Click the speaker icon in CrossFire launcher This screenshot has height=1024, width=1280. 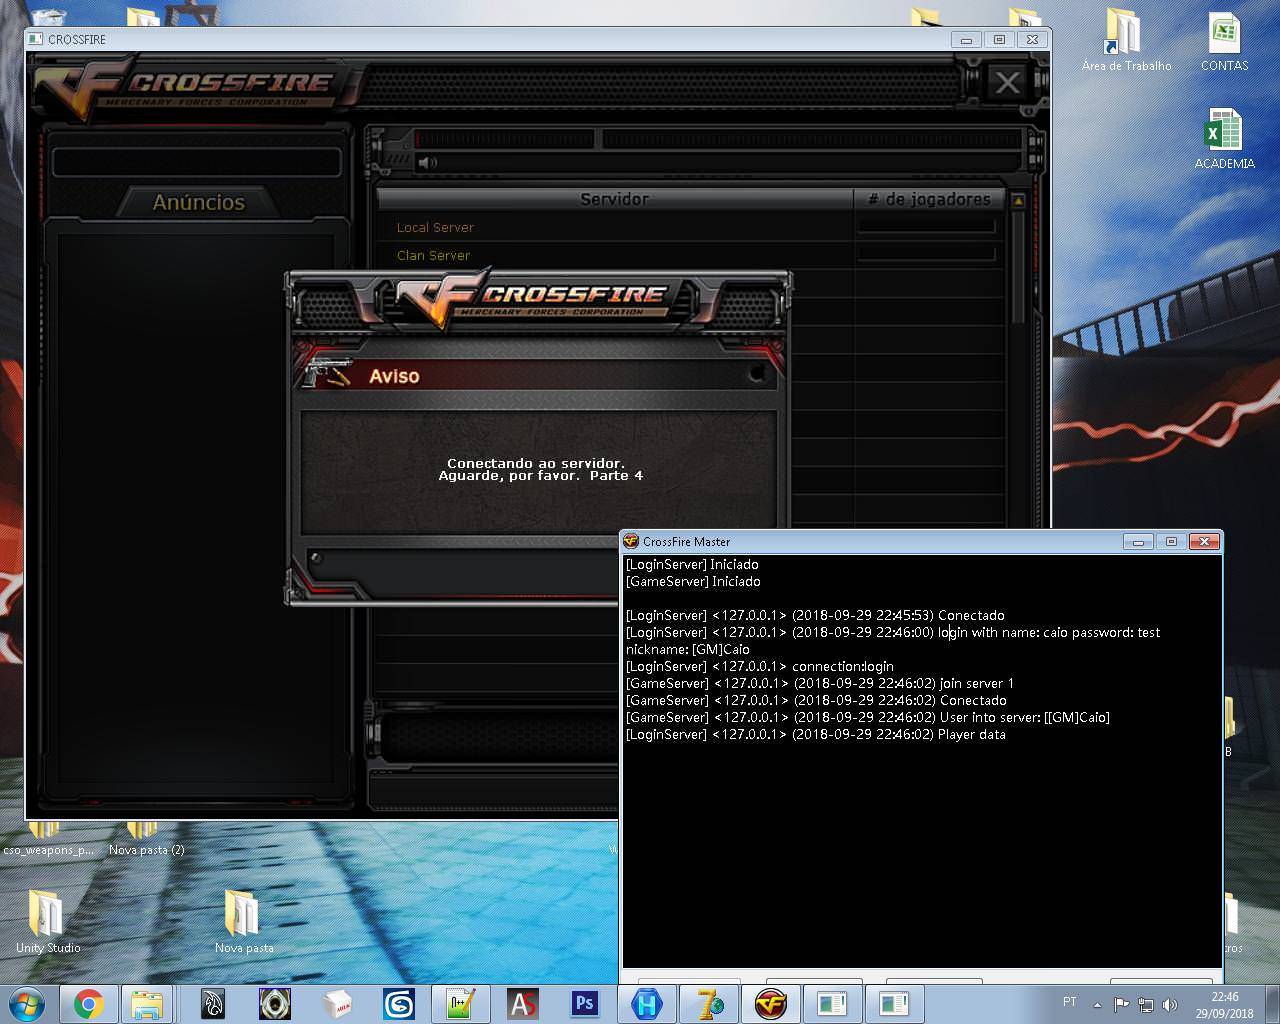coord(428,162)
